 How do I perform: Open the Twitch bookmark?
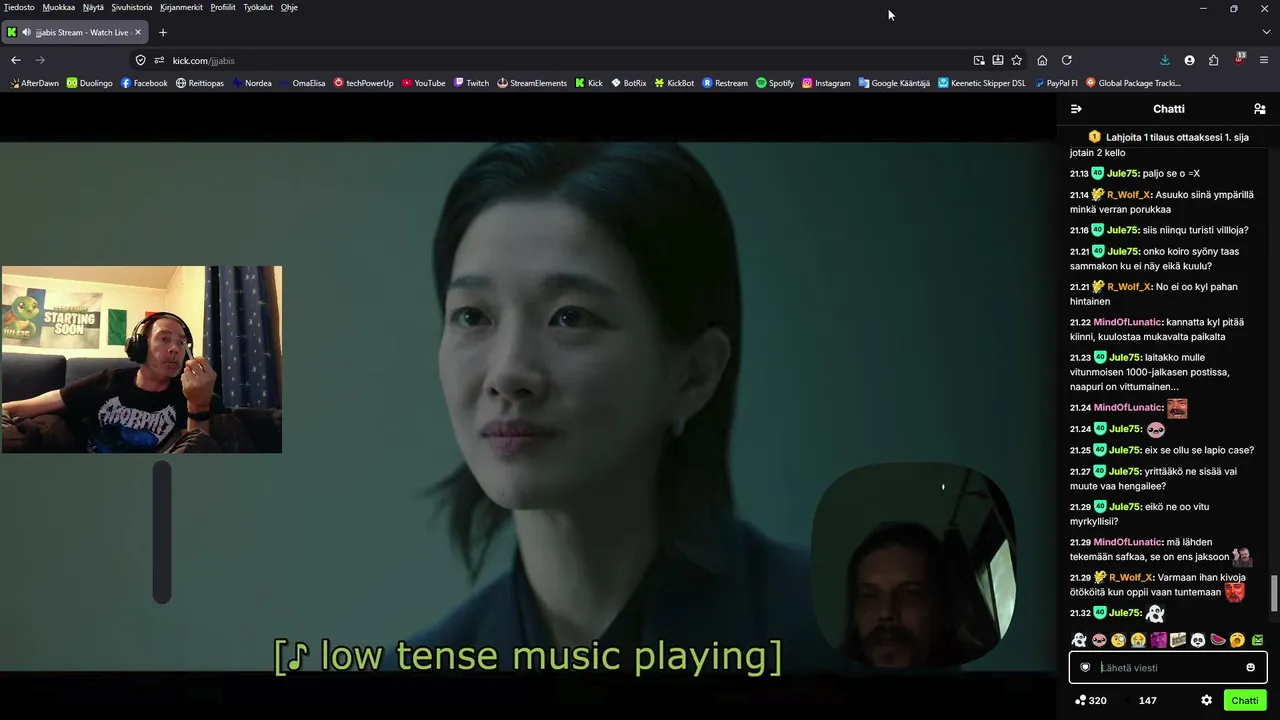coord(471,83)
